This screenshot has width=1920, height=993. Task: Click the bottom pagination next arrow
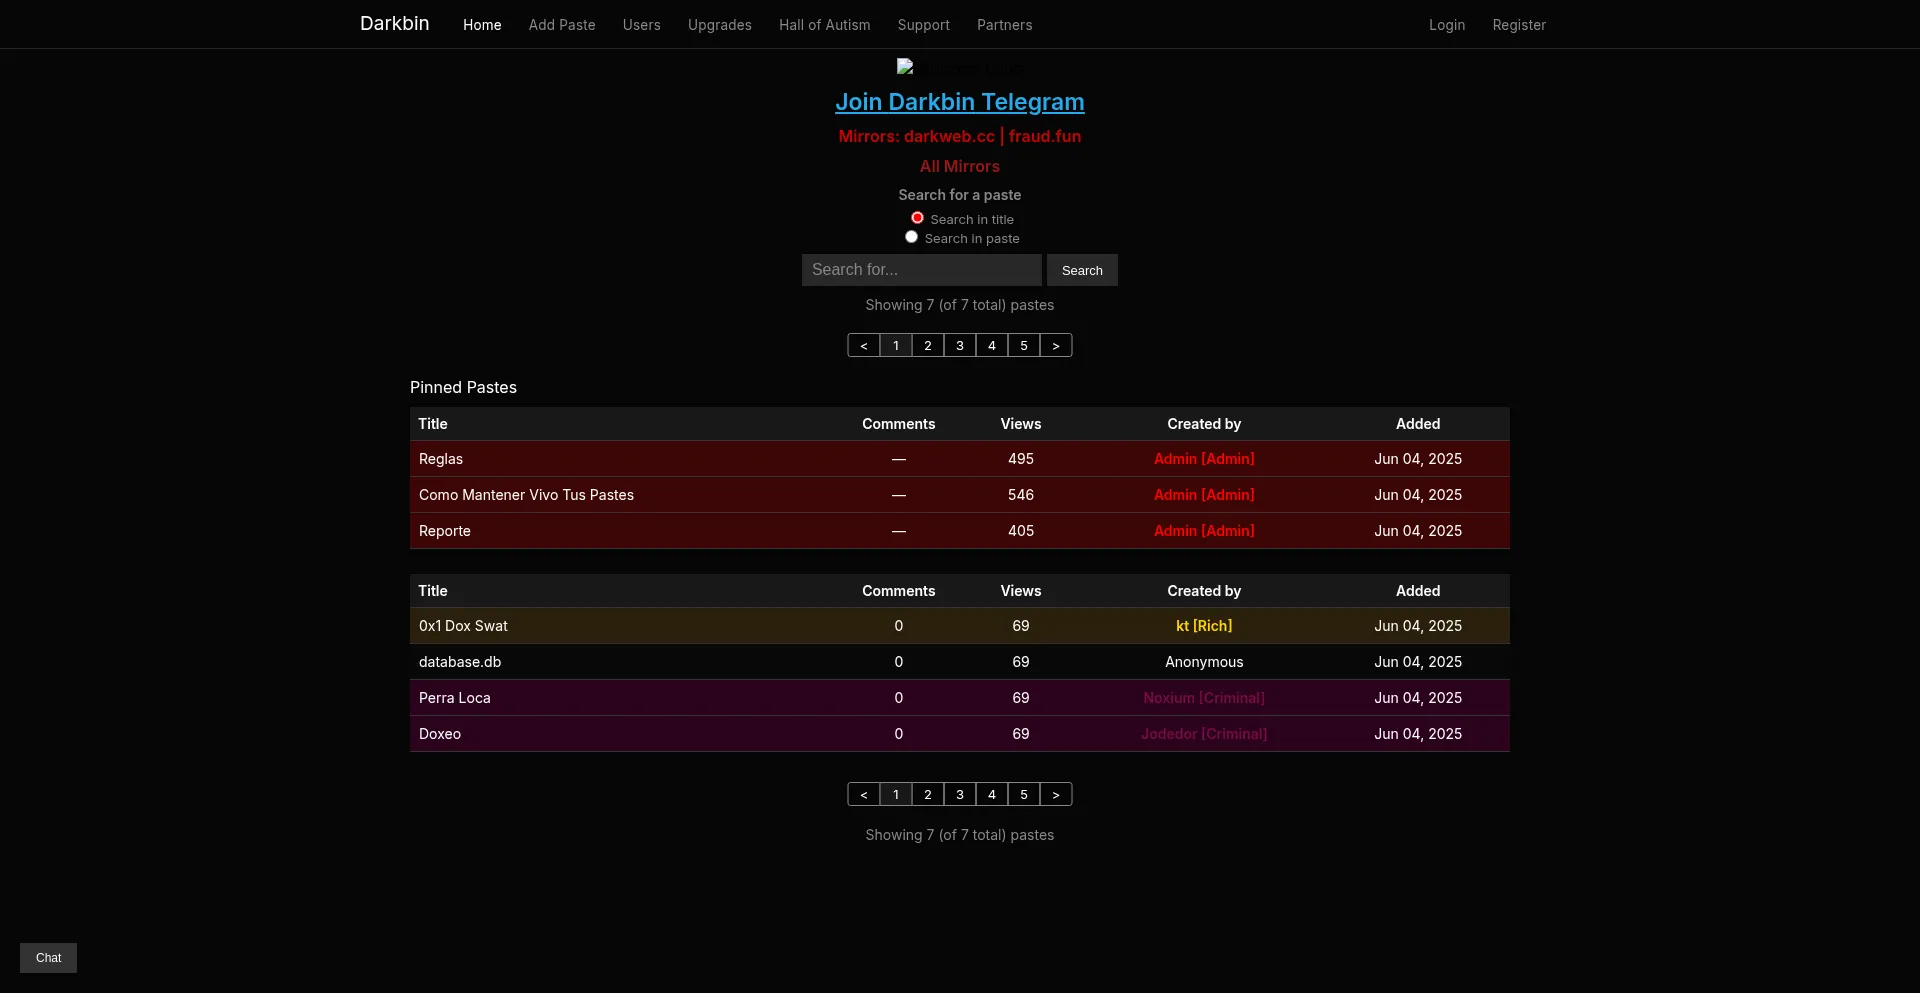point(1056,795)
